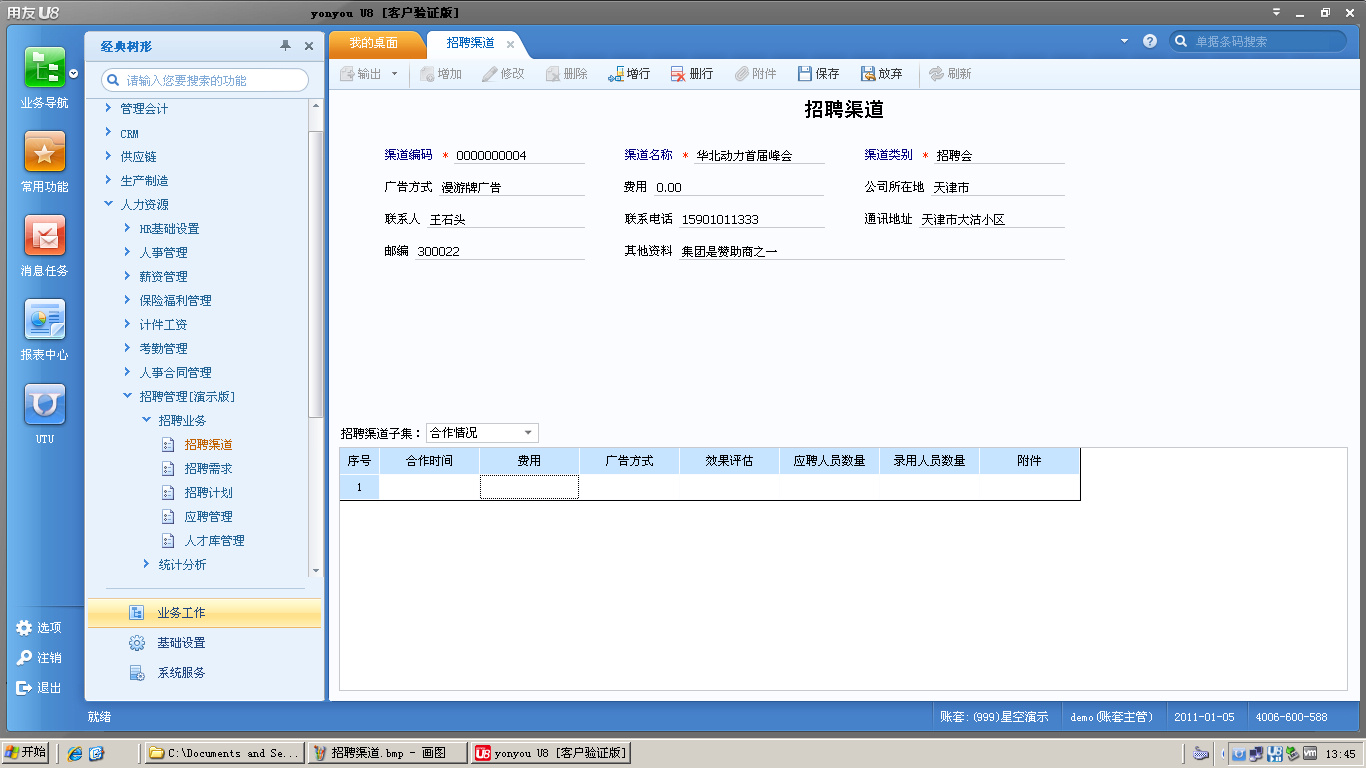Viewport: 1366px width, 768px height.
Task: Open the 消息任务 mail icon
Action: [44, 236]
